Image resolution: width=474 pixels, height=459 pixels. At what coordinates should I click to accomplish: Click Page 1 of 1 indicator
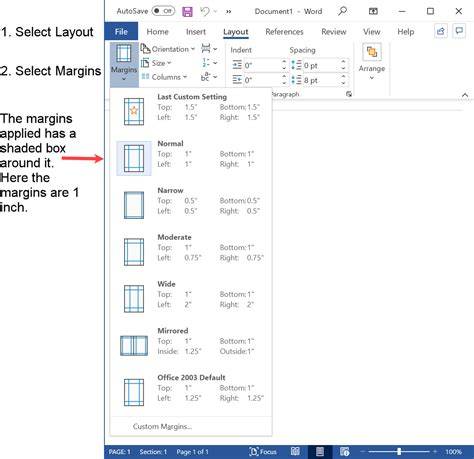tap(192, 452)
